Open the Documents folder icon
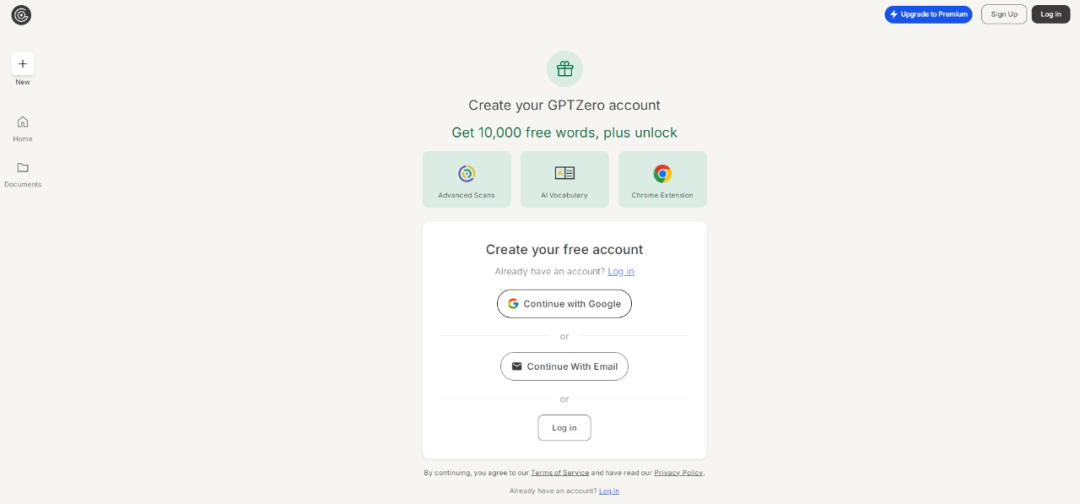Screen dimensions: 1080x504 point(23,168)
